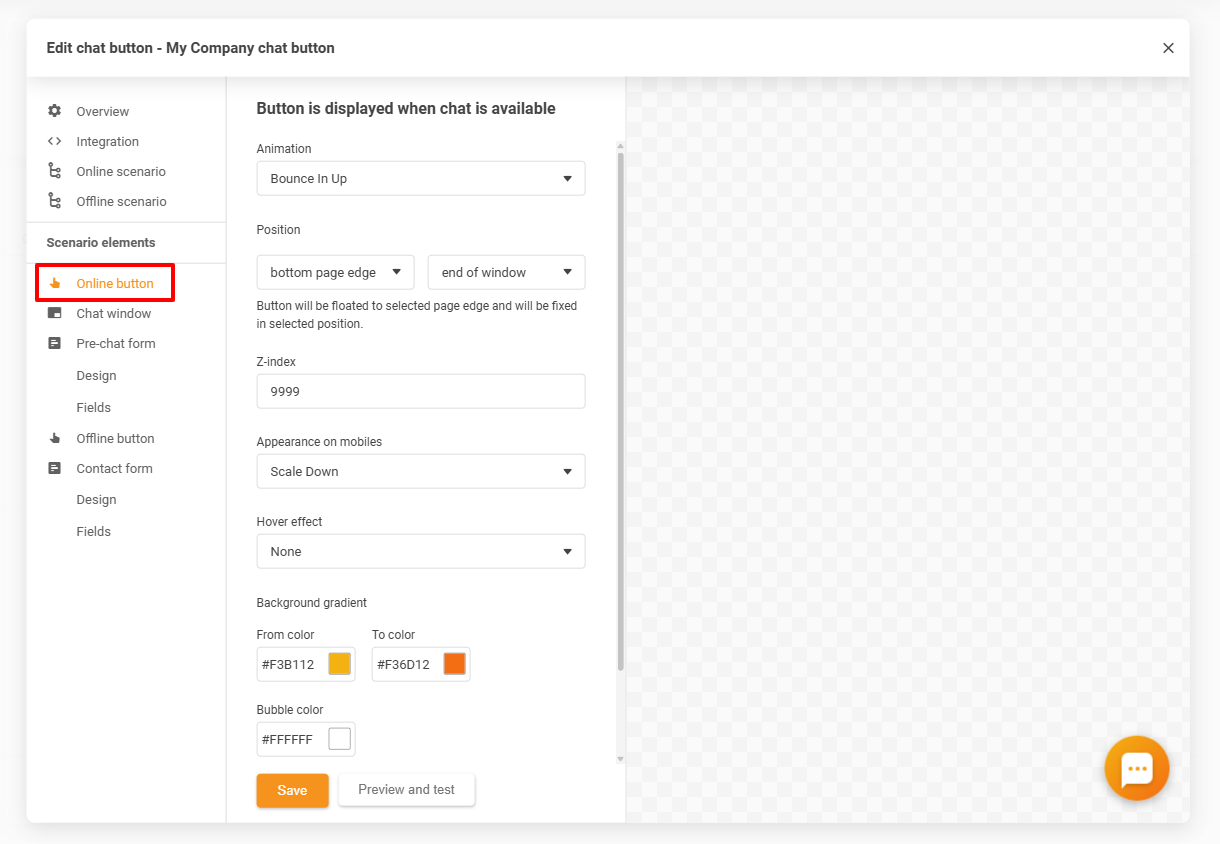
Task: Click the Online scenario branch icon
Action: tap(55, 171)
